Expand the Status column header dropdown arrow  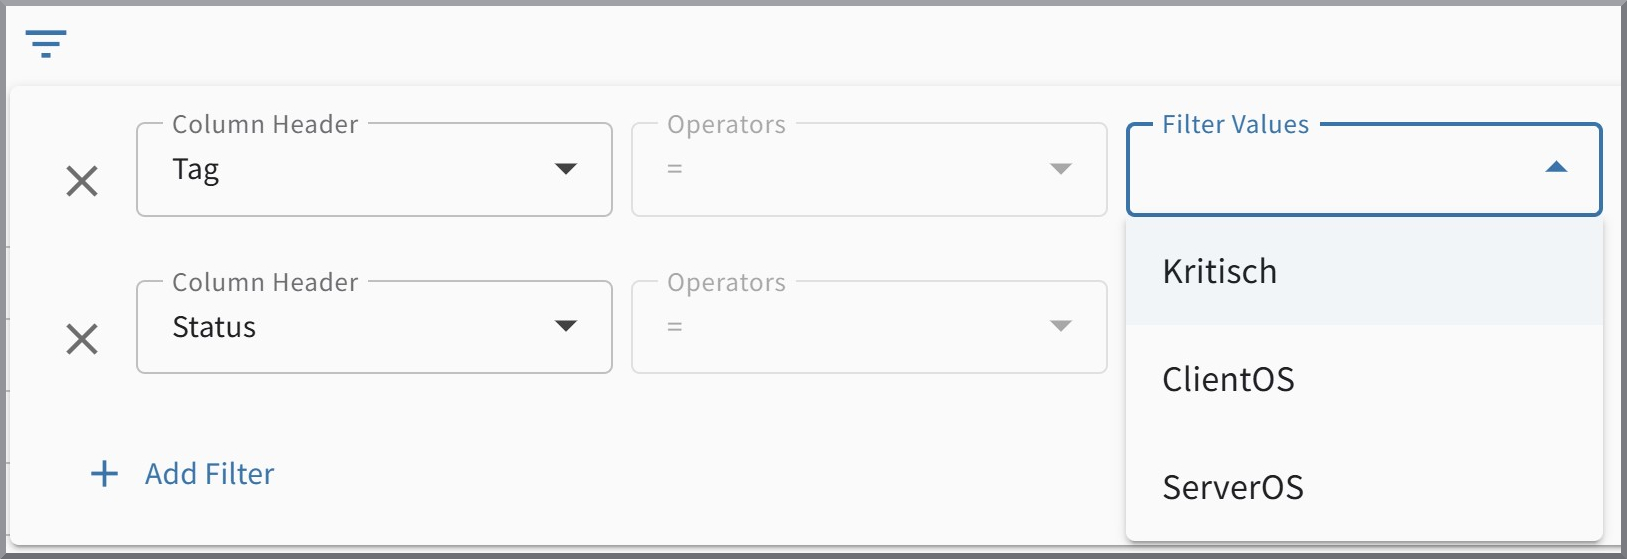pyautogui.click(x=566, y=326)
